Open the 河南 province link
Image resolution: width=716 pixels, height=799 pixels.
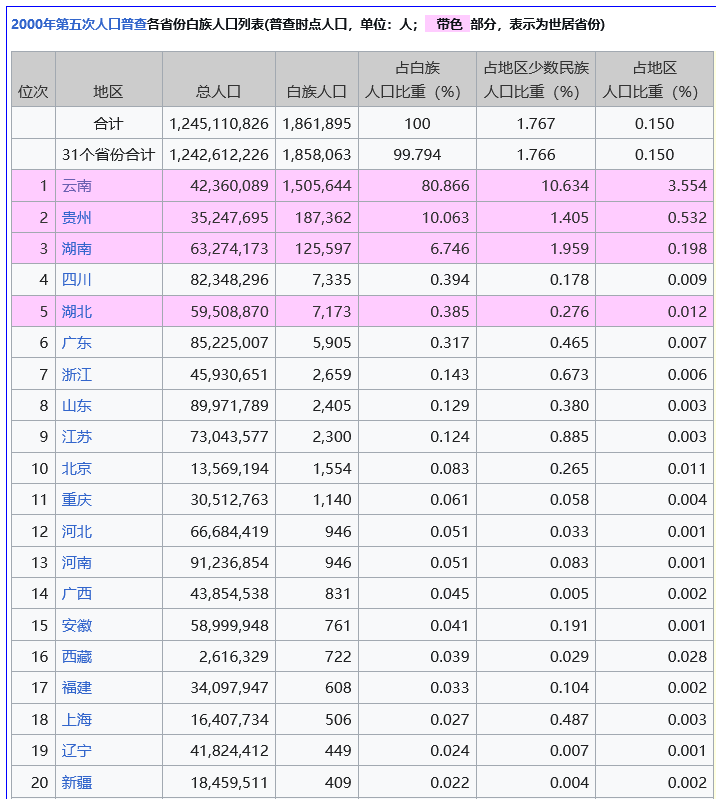(x=76, y=563)
